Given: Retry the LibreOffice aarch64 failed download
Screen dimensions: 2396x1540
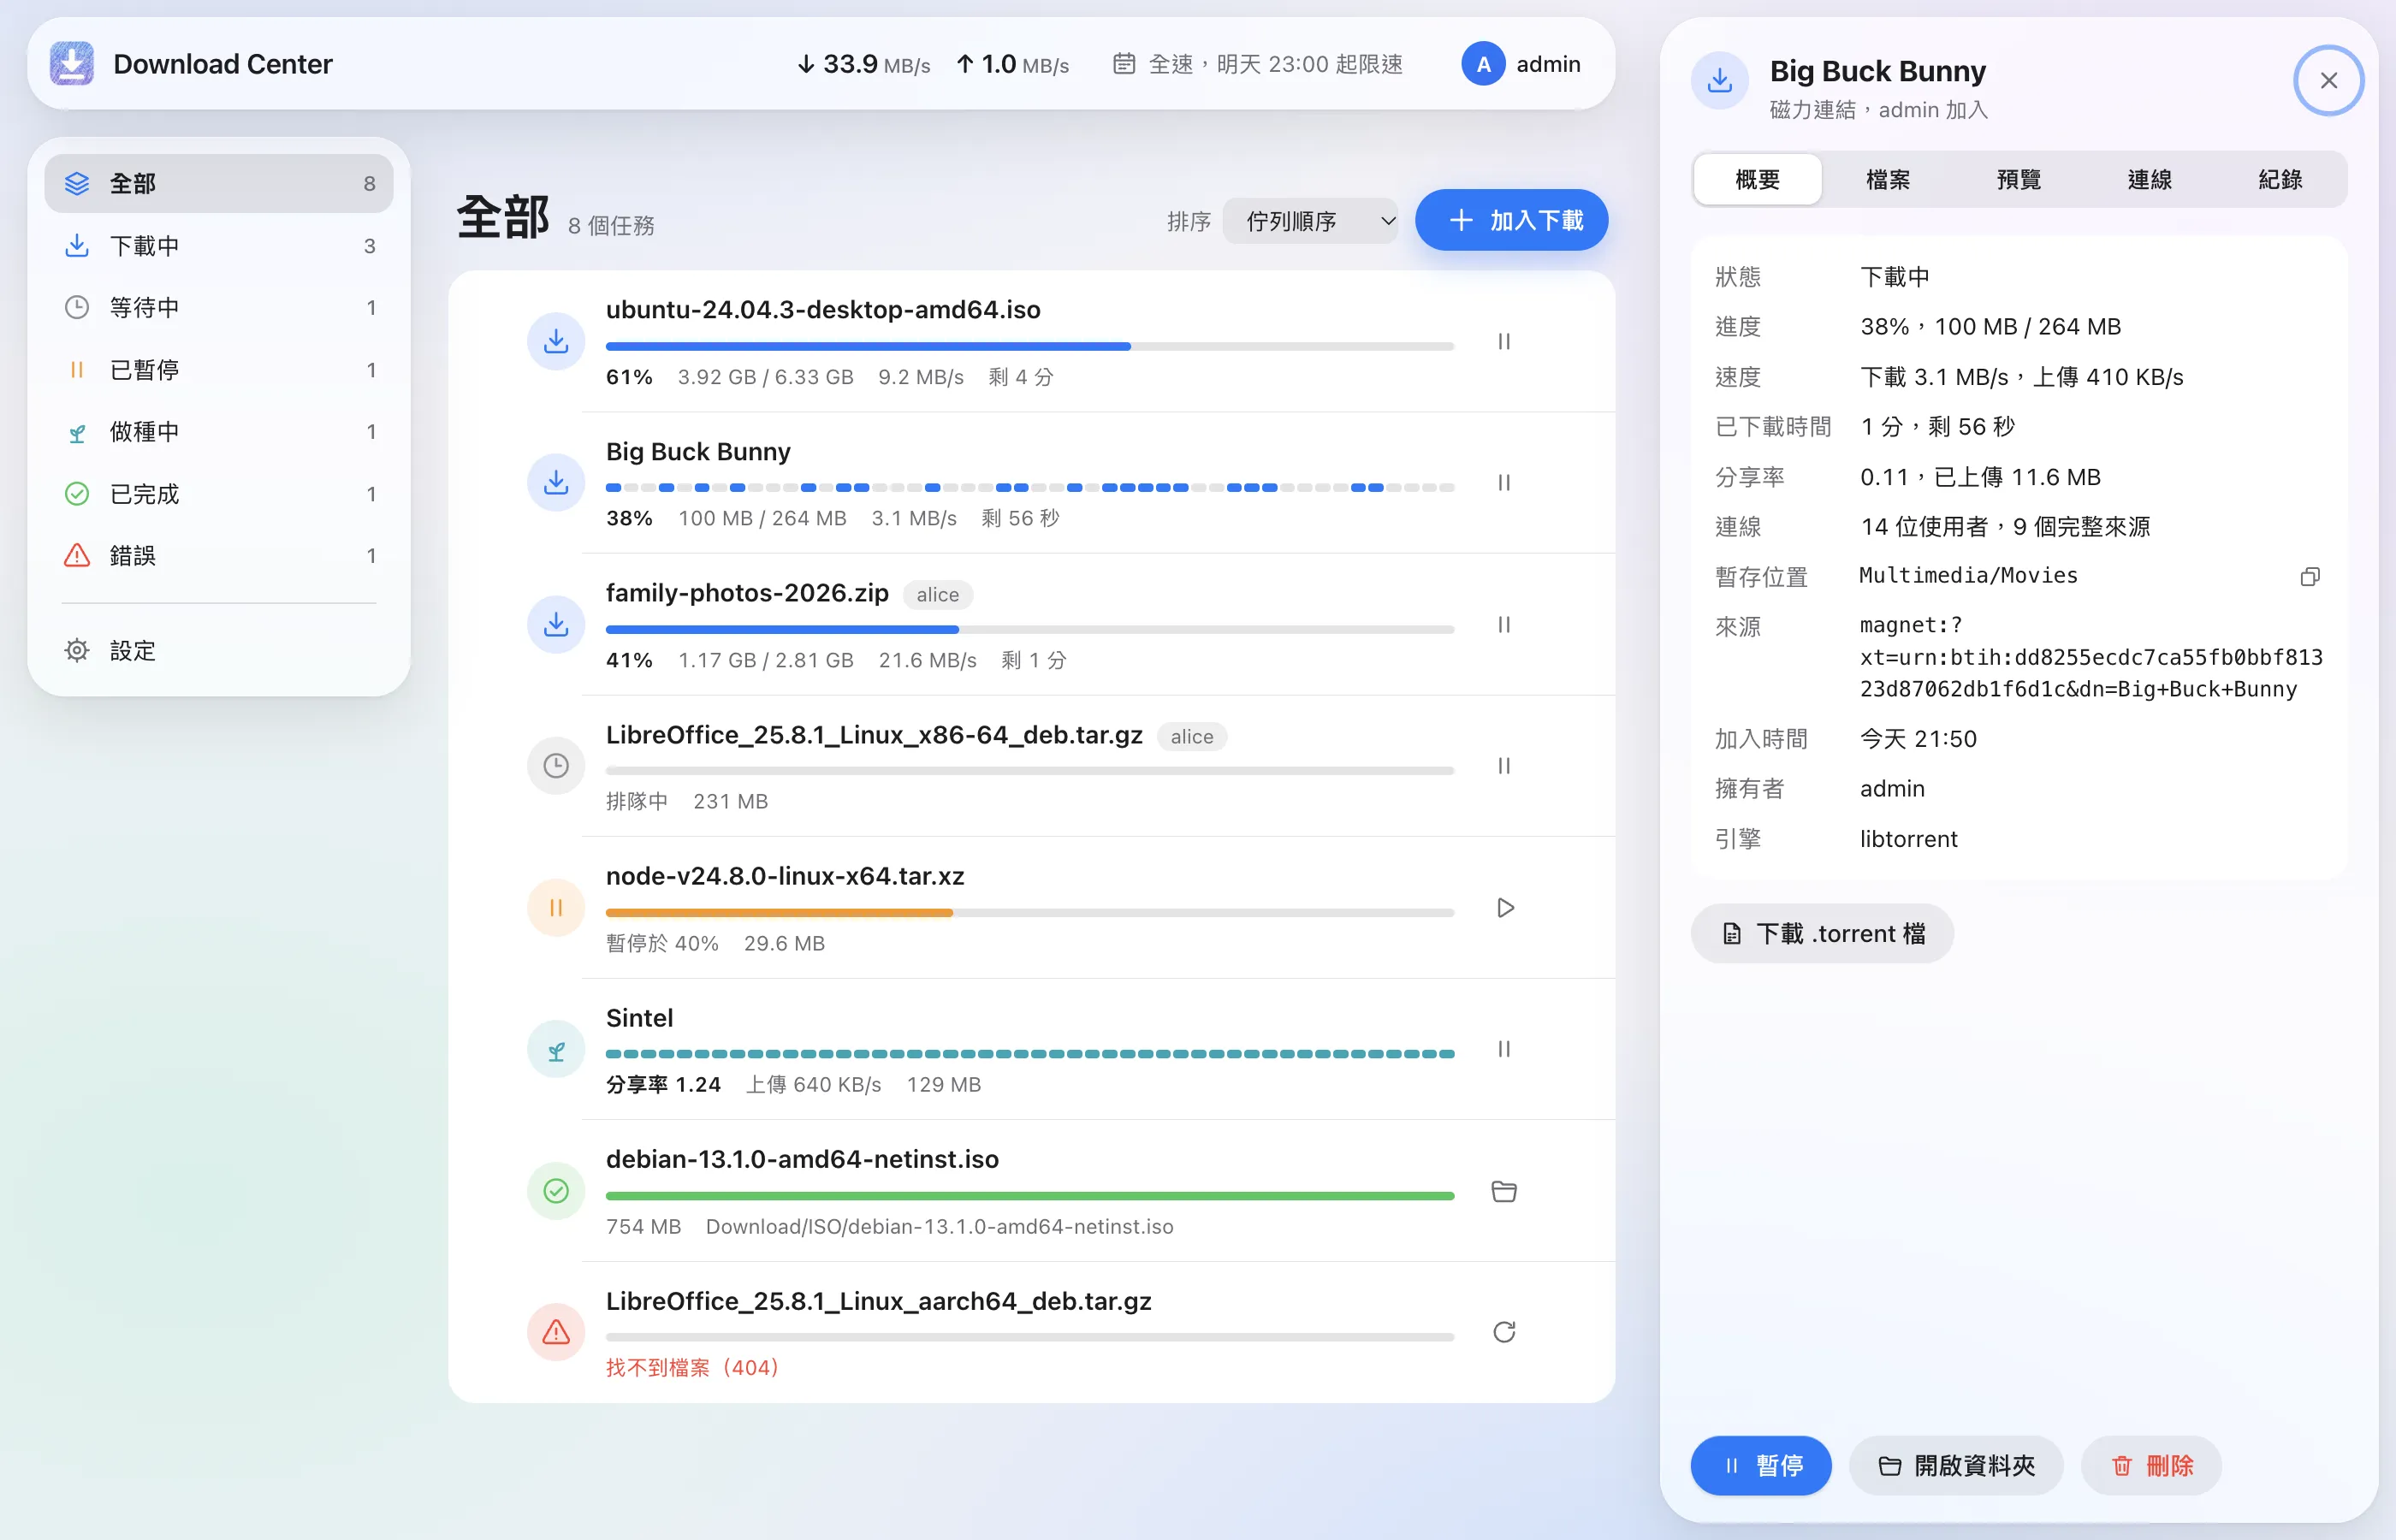Looking at the screenshot, I should pos(1504,1332).
